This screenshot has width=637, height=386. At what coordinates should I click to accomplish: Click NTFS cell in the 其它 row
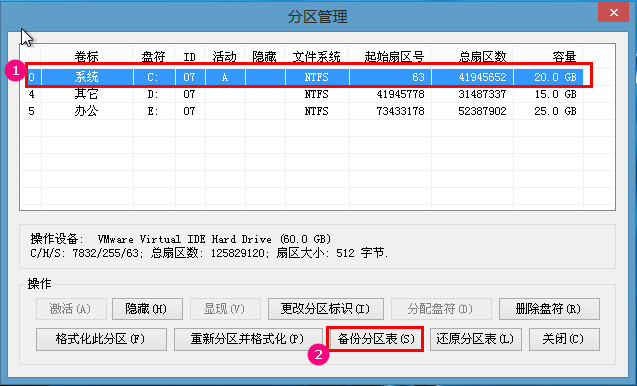pyautogui.click(x=316, y=94)
